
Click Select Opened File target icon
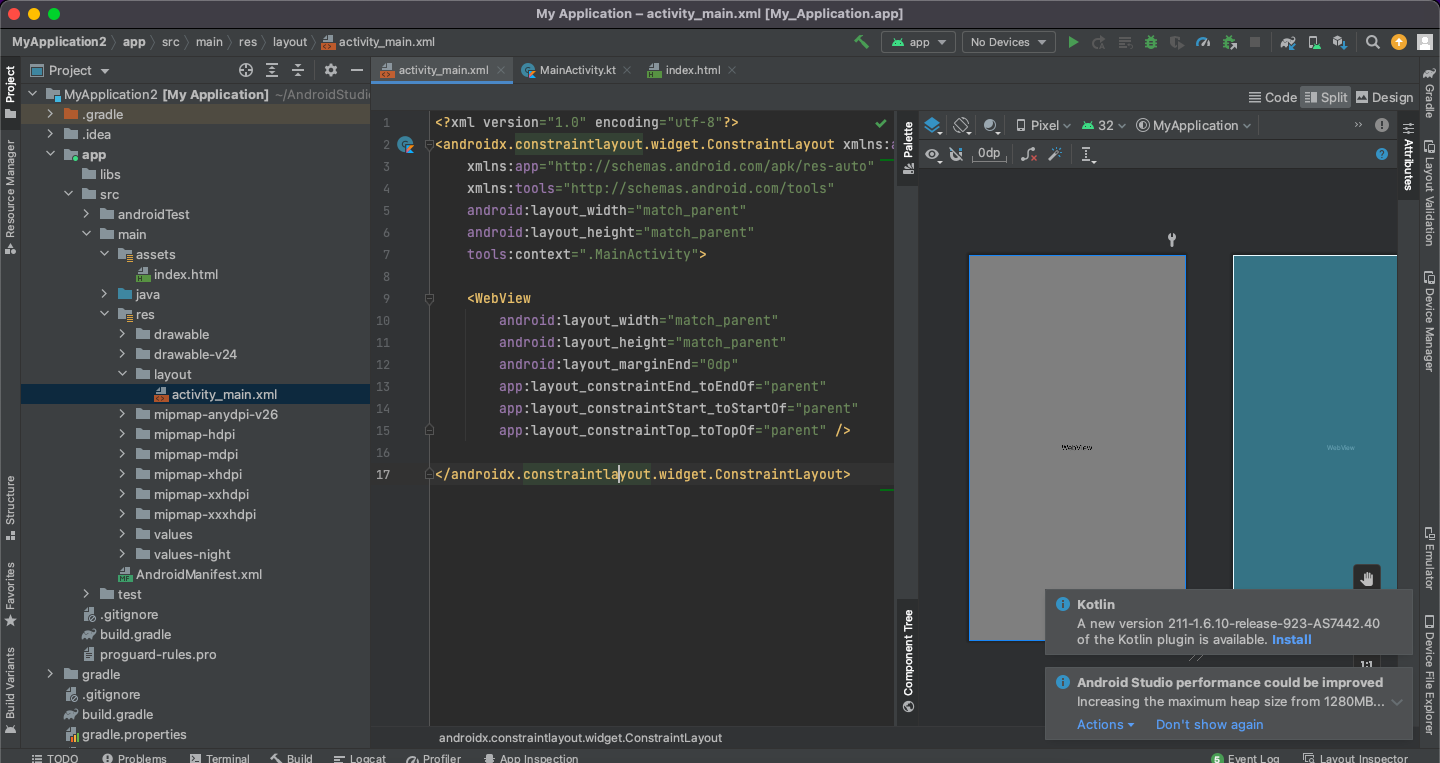246,70
